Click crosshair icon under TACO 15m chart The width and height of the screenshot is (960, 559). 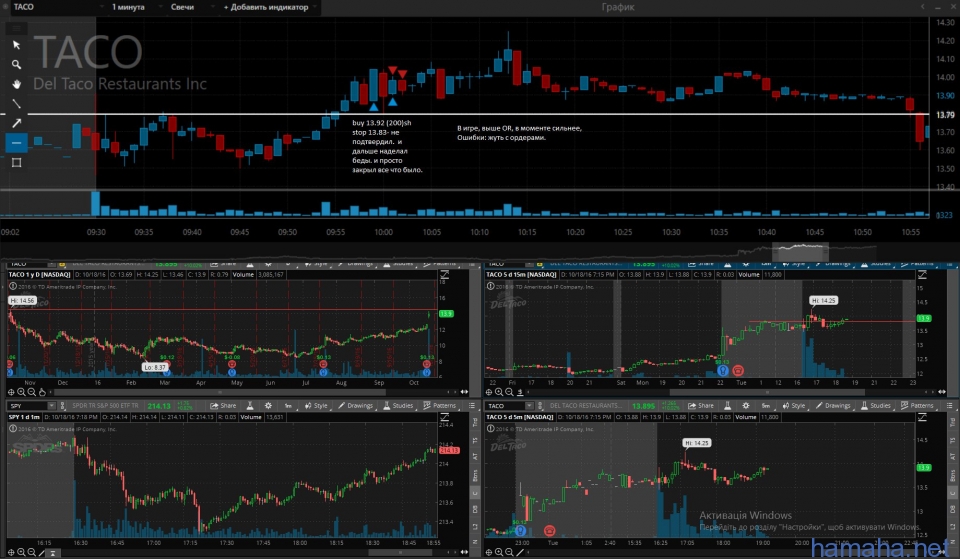click(489, 392)
